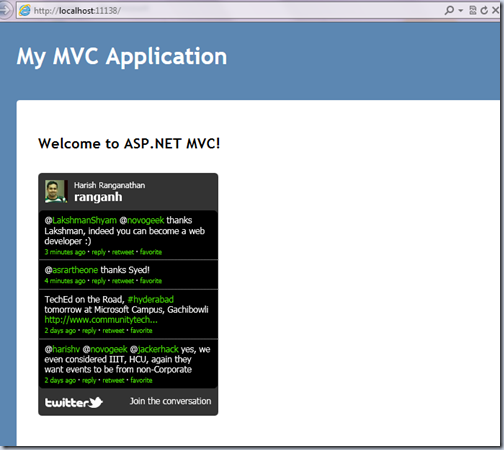Retweet the thanks Syed tweet
Screen dimensions: 504x450
(123, 281)
